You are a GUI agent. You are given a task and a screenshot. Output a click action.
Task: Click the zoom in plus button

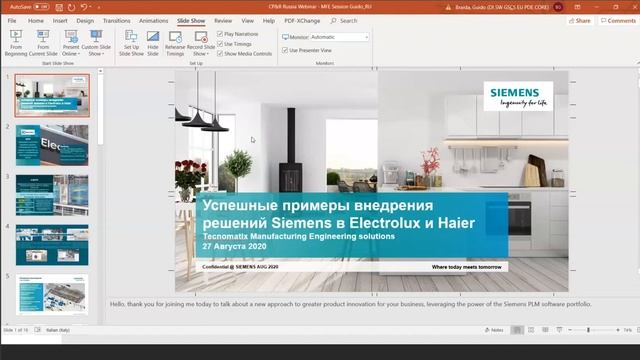click(x=618, y=330)
